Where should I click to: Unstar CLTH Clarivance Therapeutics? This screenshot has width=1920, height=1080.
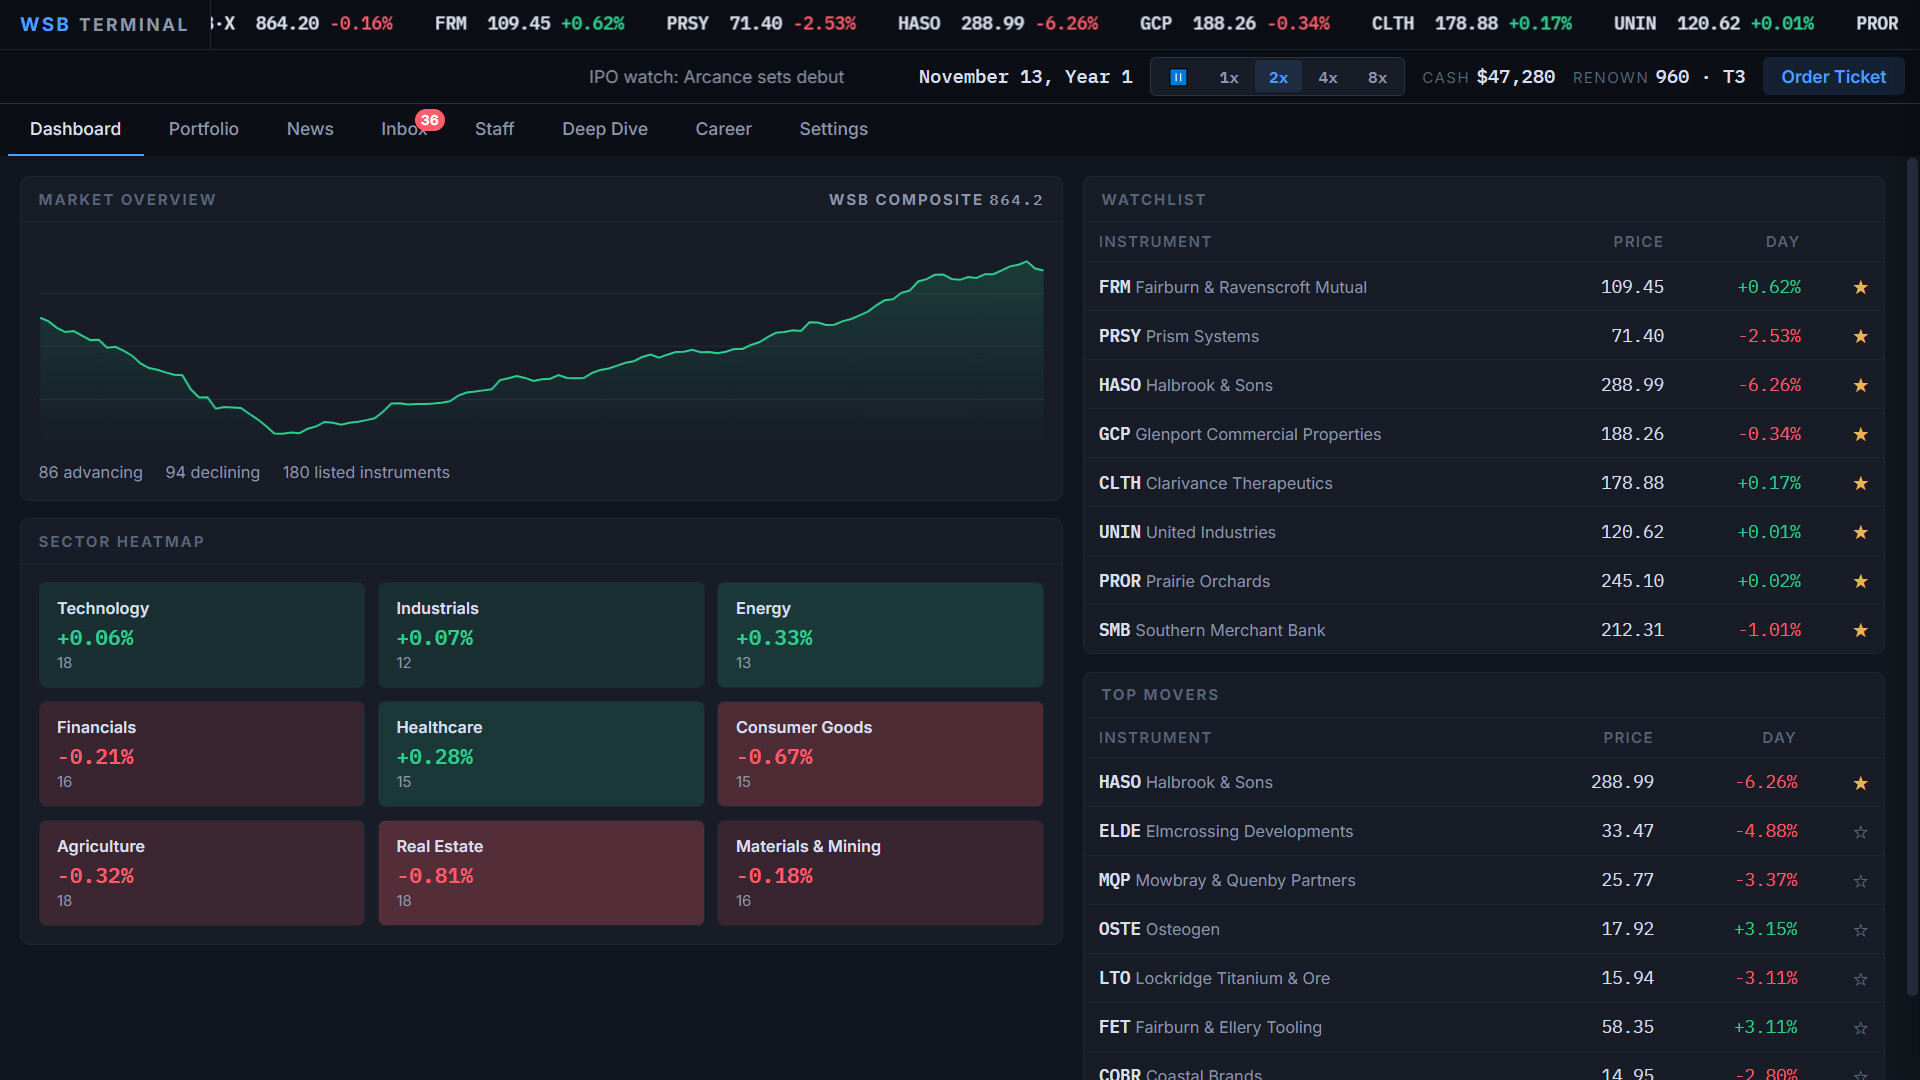click(x=1860, y=483)
